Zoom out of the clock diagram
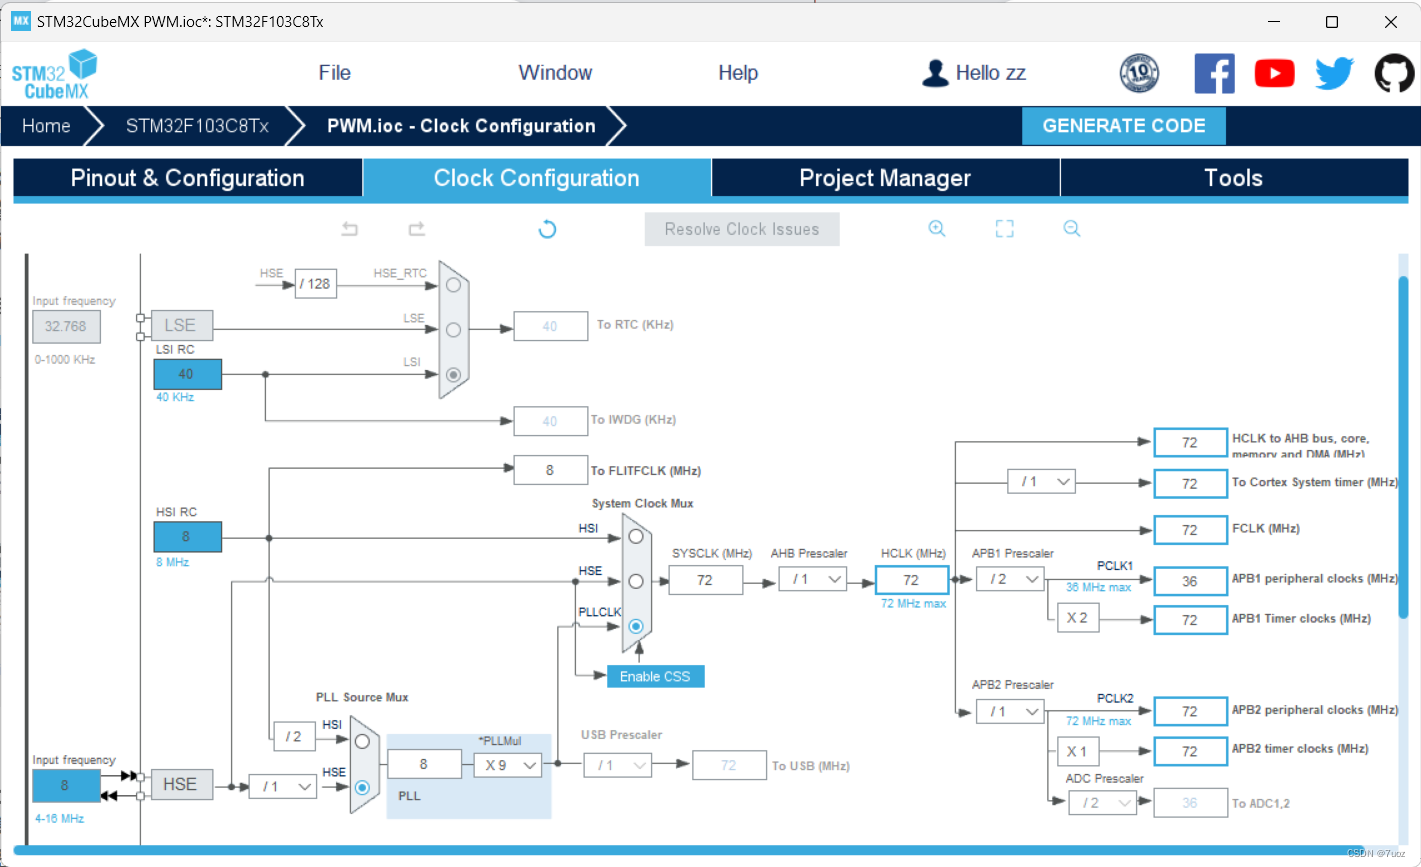The width and height of the screenshot is (1421, 867). [1072, 229]
